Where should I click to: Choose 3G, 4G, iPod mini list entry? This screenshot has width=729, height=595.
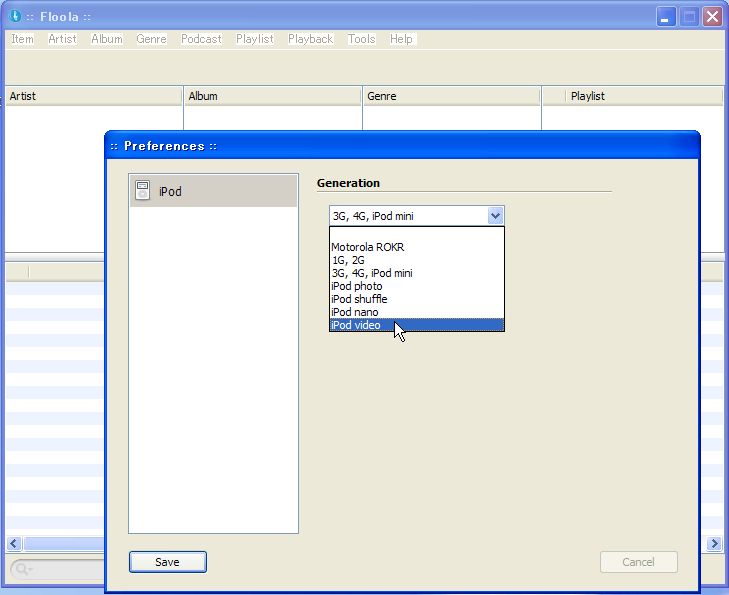417,273
